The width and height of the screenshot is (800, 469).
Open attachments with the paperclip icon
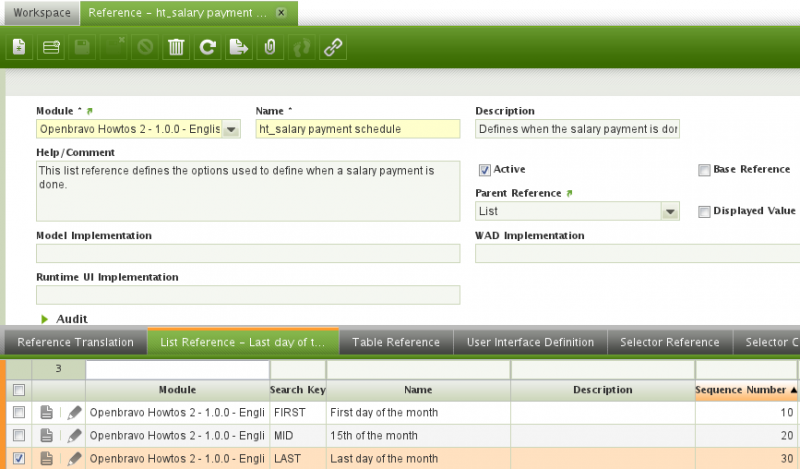point(269,47)
